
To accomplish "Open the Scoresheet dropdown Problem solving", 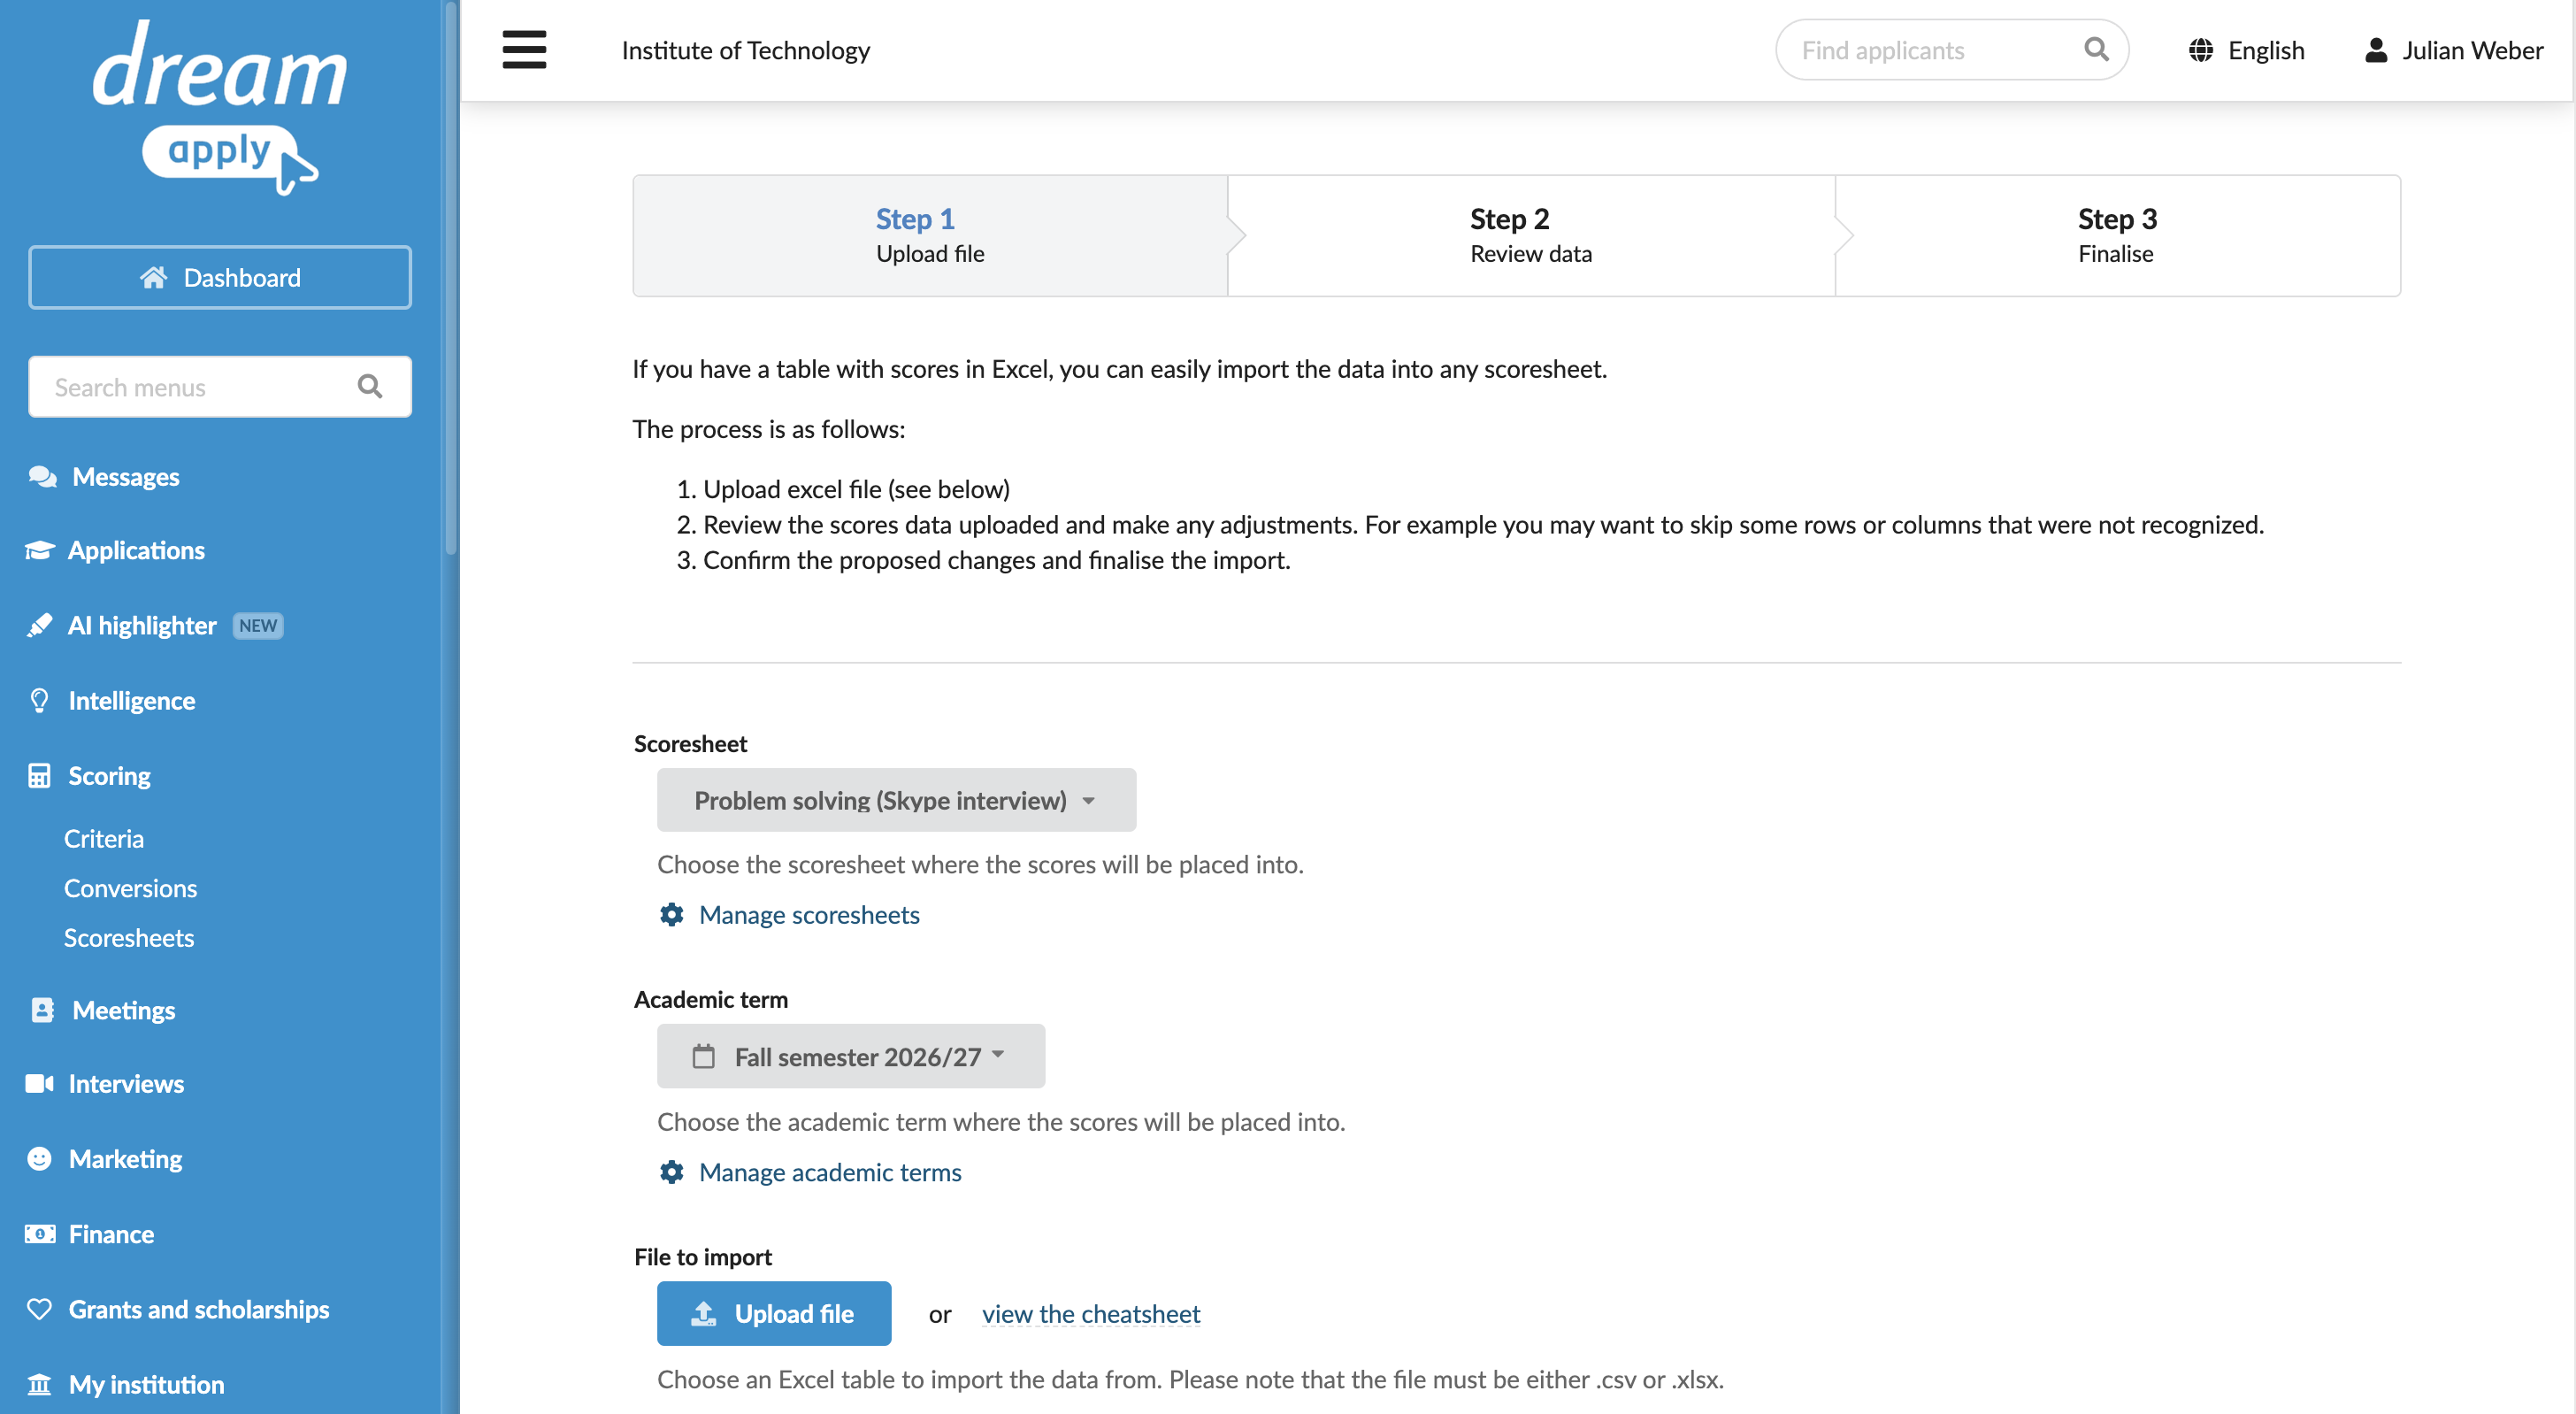I will [x=896, y=800].
